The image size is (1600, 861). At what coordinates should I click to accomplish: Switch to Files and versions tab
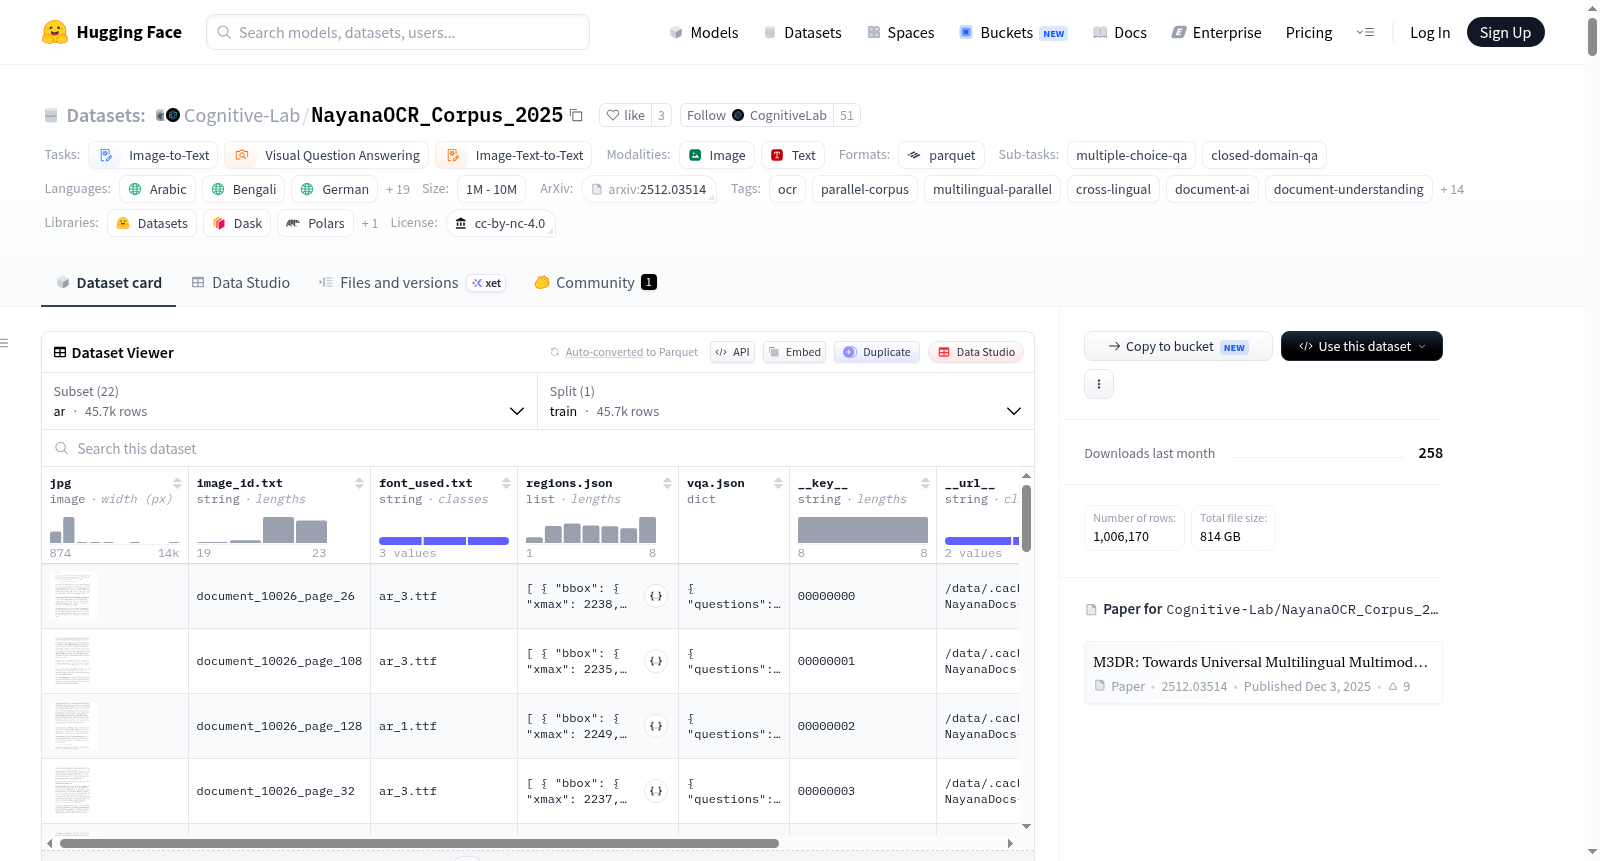411,283
